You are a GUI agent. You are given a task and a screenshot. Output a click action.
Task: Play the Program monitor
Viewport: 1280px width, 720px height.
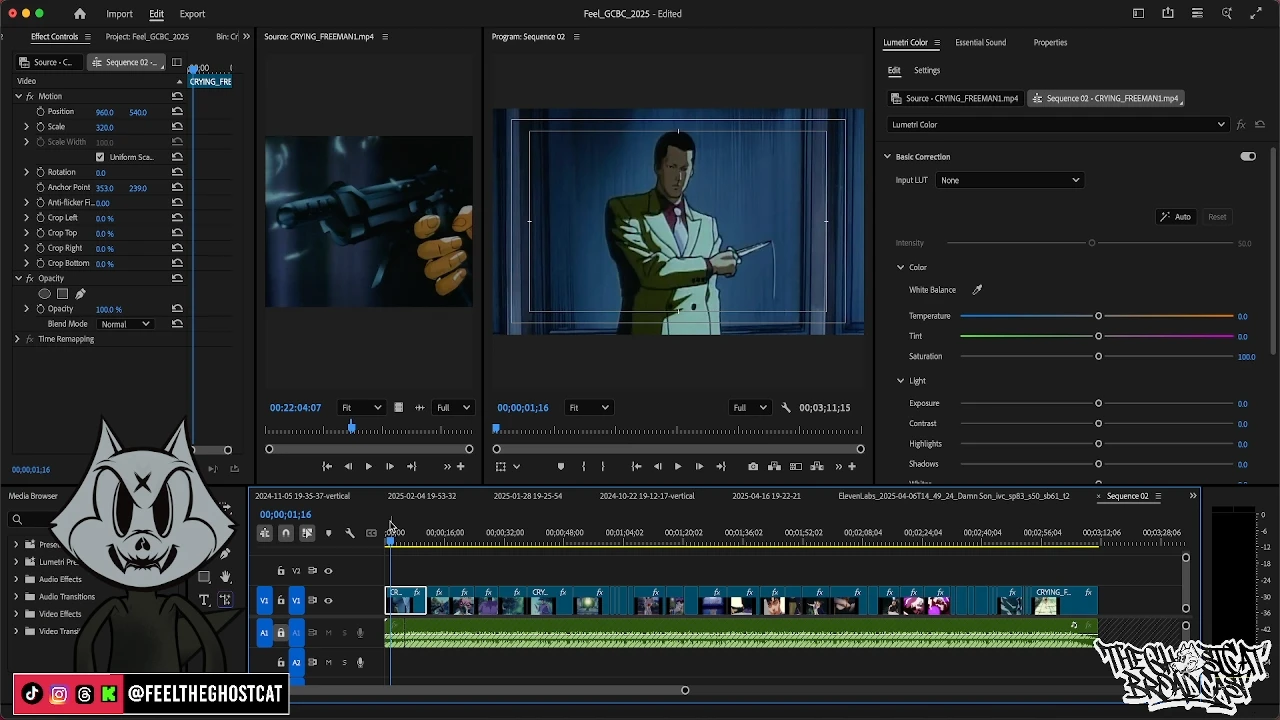click(x=678, y=467)
